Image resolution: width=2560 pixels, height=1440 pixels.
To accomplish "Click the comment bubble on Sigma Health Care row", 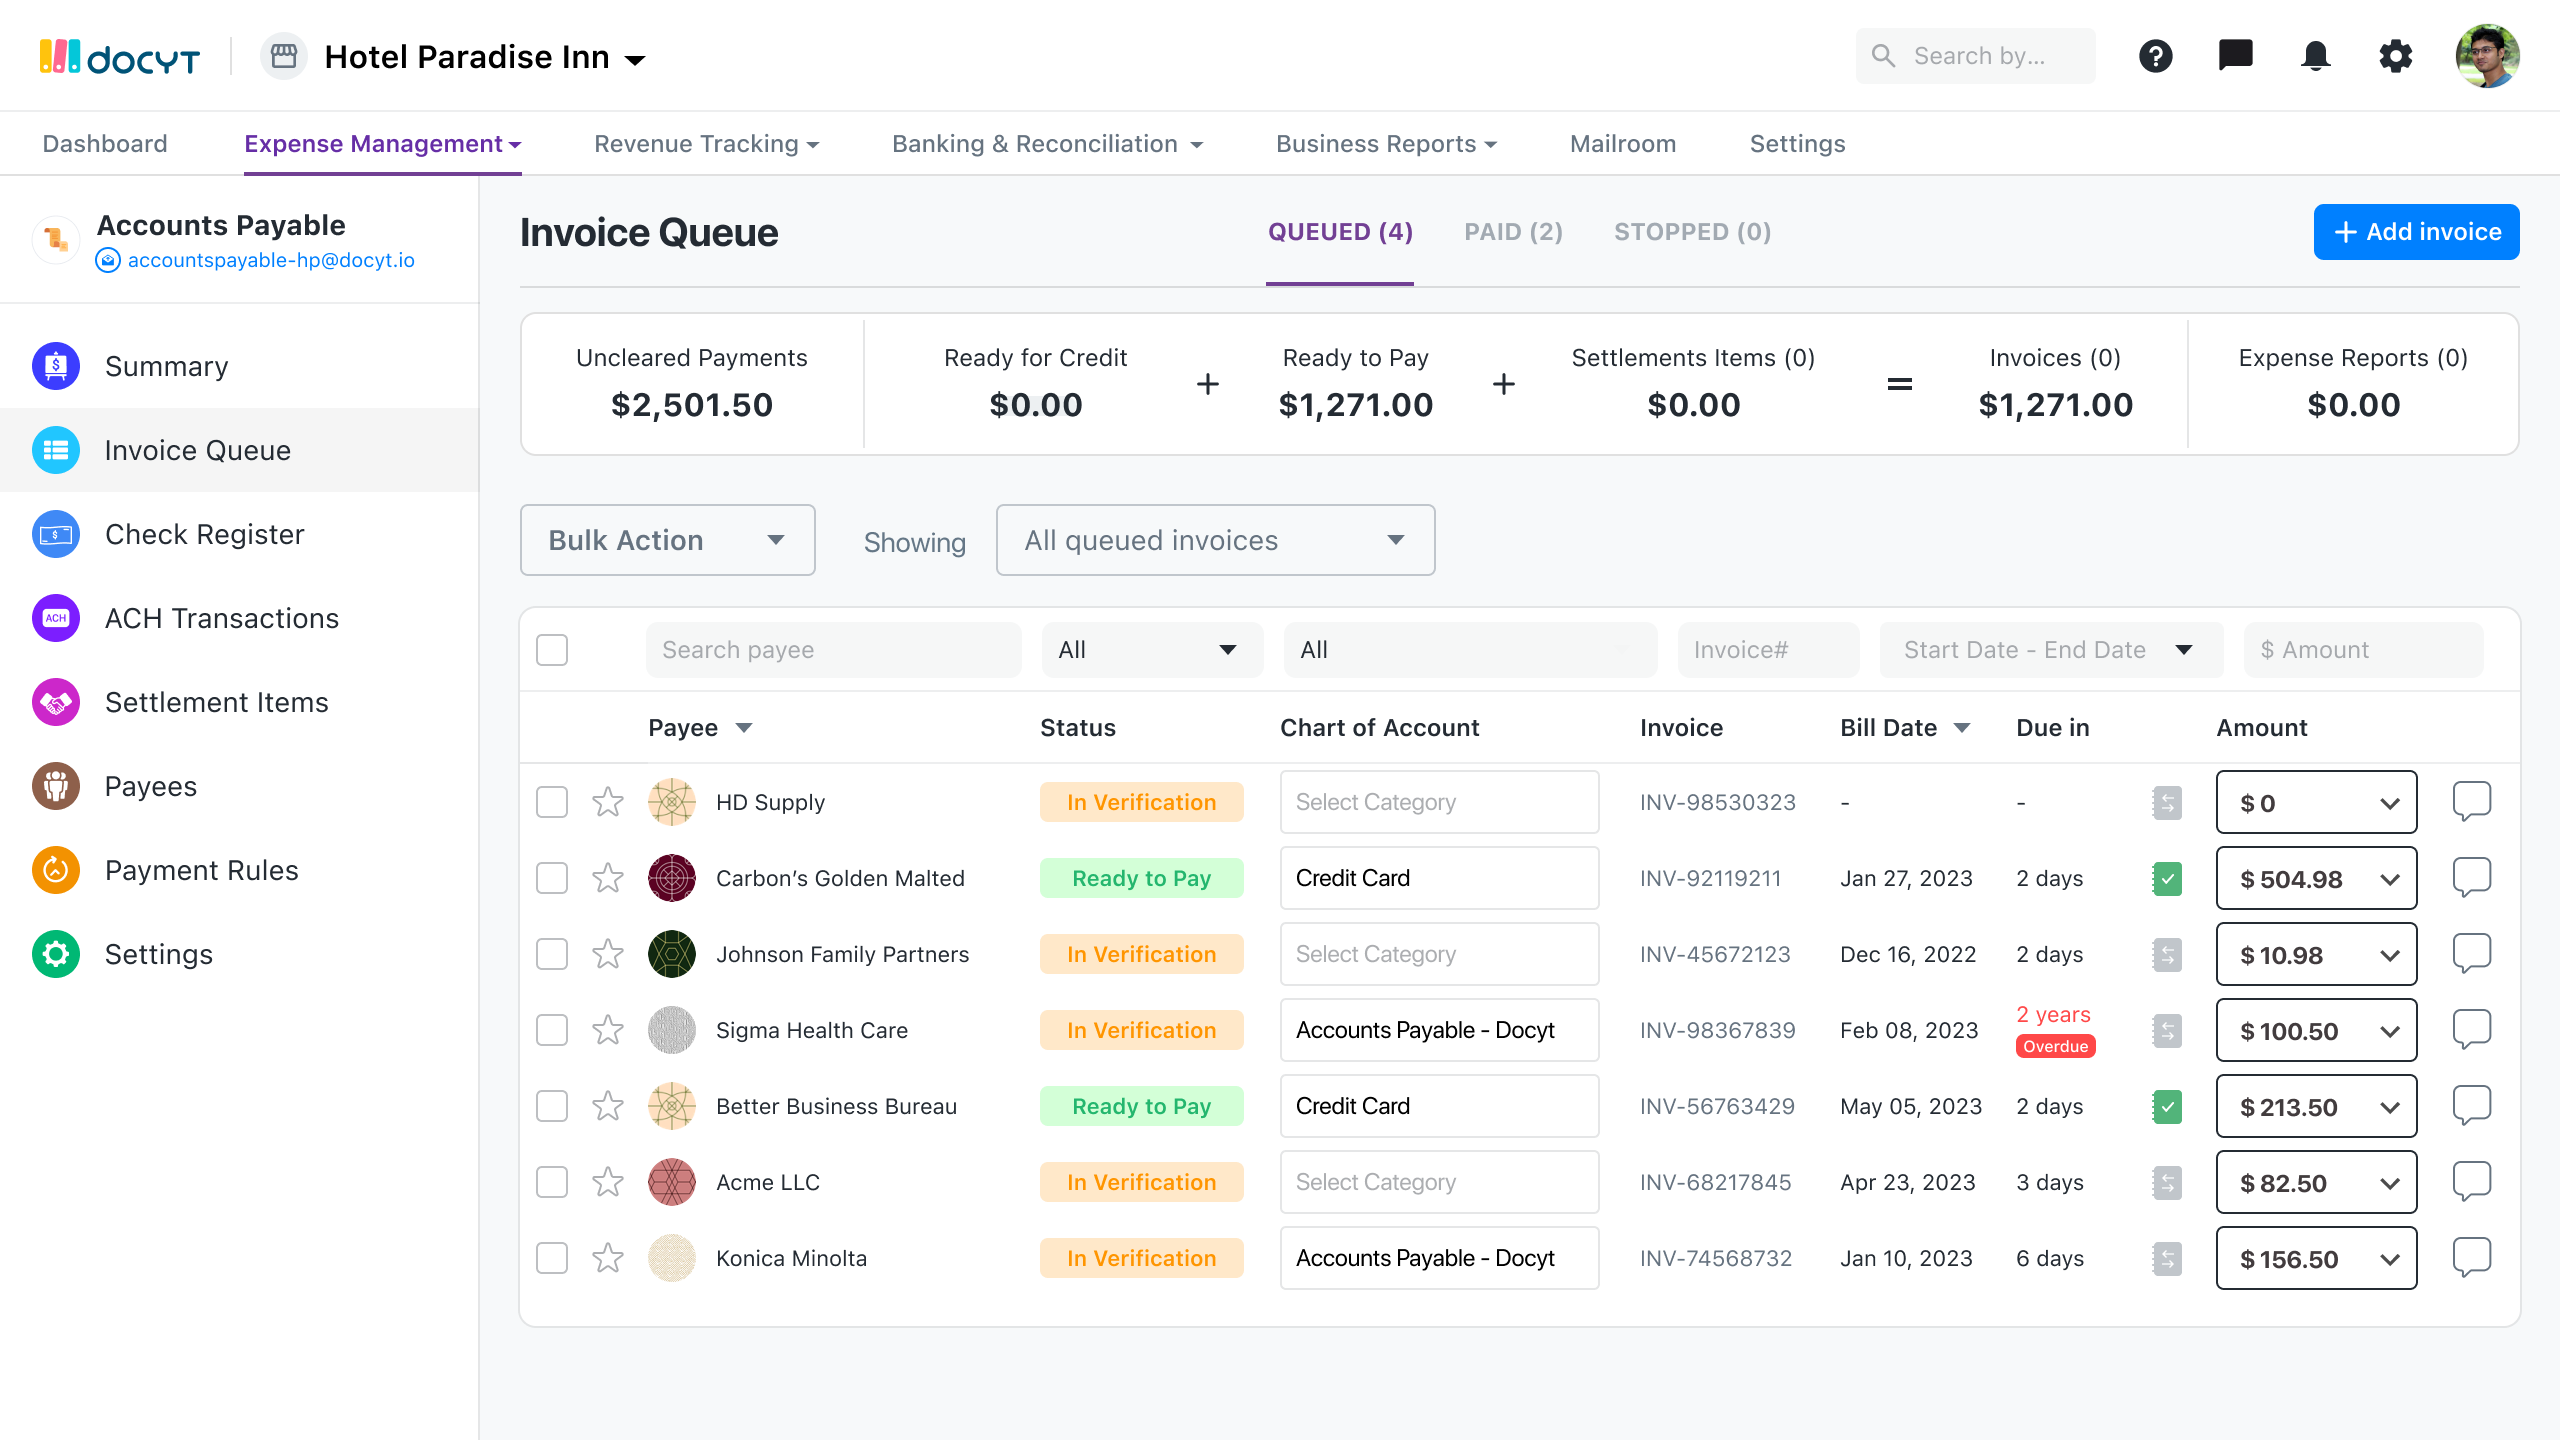I will tap(2472, 1029).
